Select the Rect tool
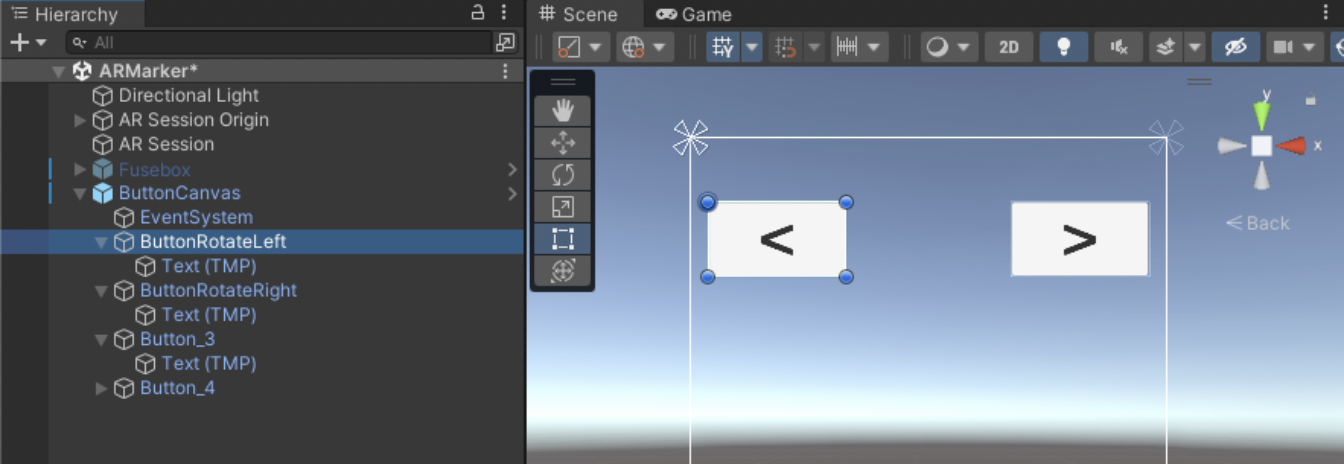The height and width of the screenshot is (464, 1344). pos(563,239)
